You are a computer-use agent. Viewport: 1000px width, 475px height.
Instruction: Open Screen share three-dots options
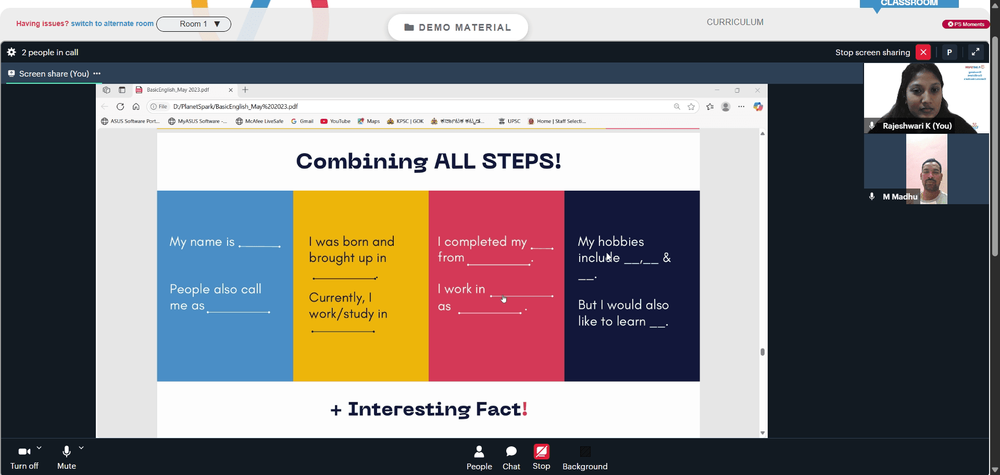(x=97, y=73)
